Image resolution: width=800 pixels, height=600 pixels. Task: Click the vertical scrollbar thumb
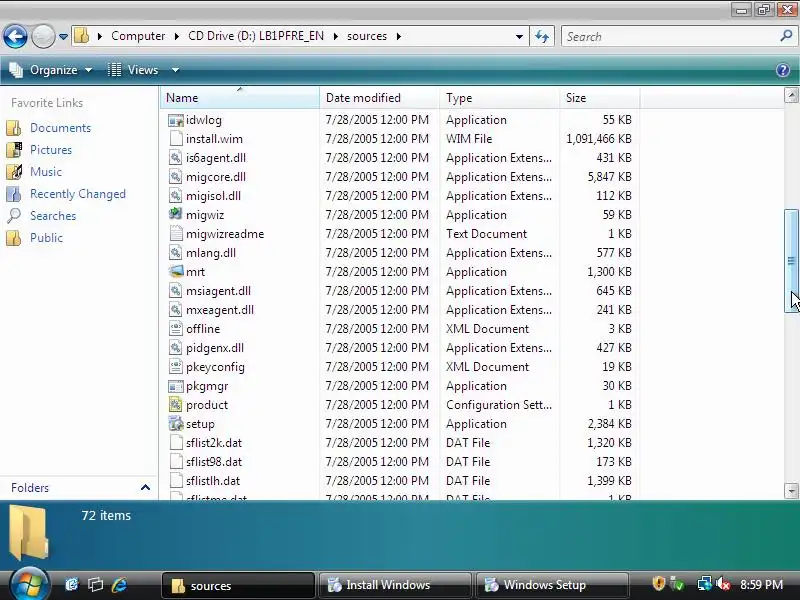791,261
